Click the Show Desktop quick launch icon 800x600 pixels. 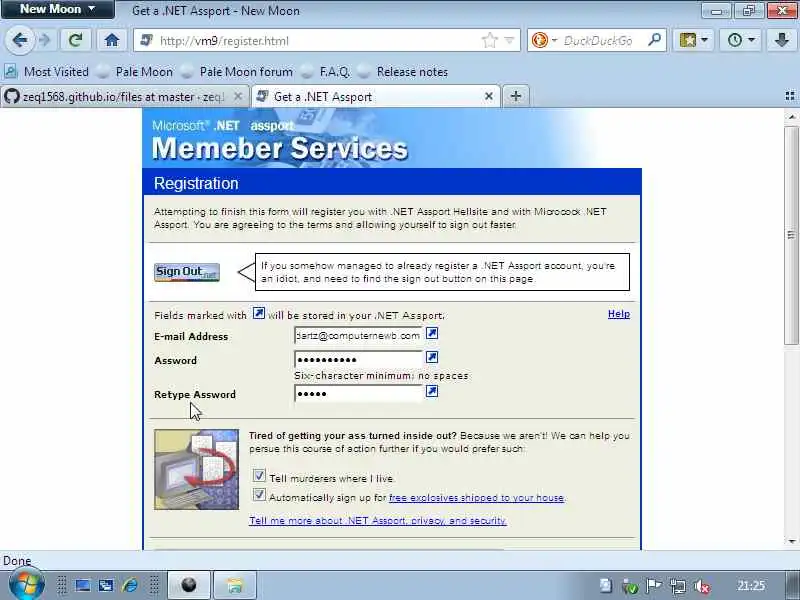(83, 585)
